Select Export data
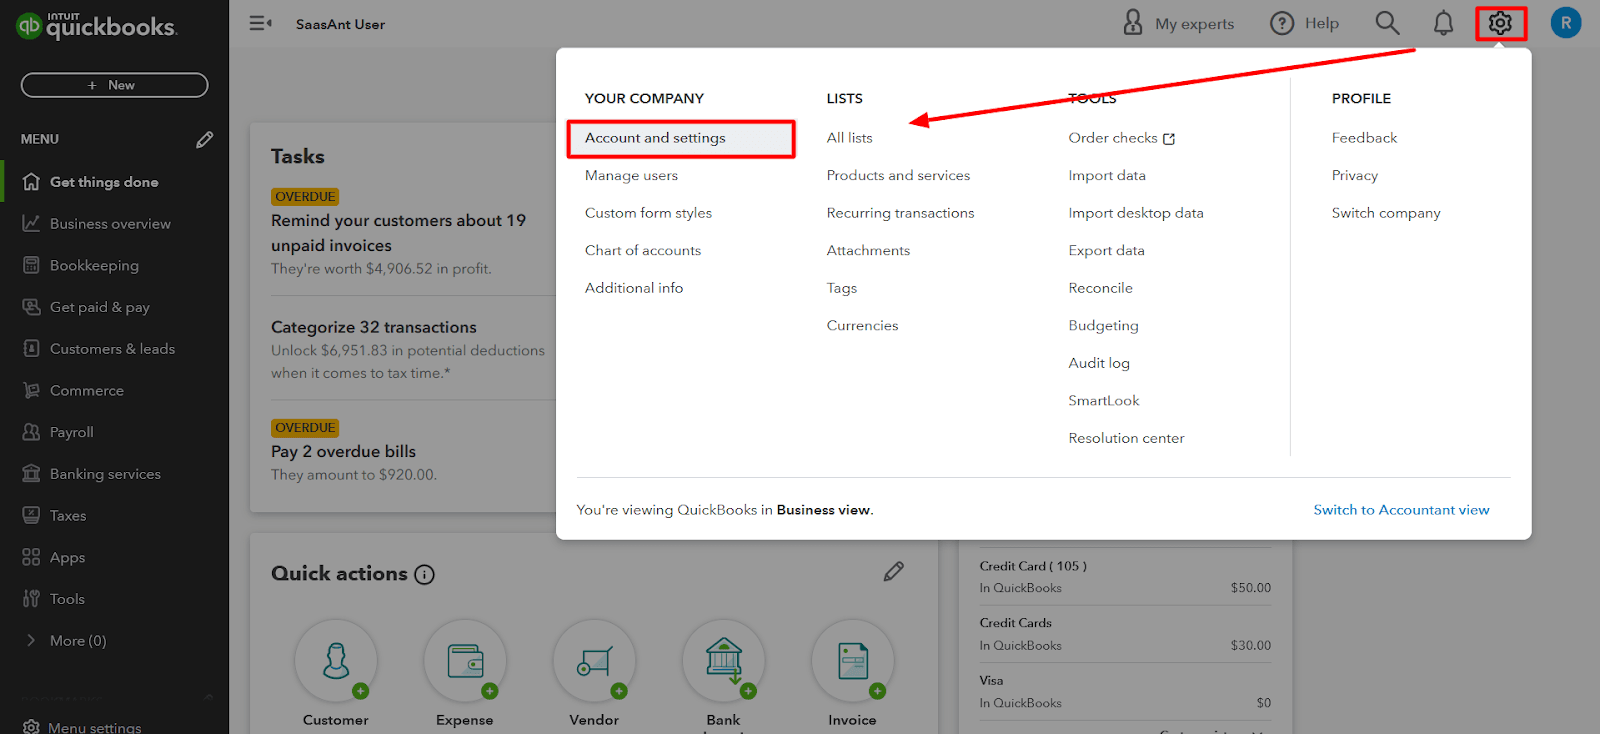Image resolution: width=1600 pixels, height=734 pixels. pyautogui.click(x=1106, y=251)
